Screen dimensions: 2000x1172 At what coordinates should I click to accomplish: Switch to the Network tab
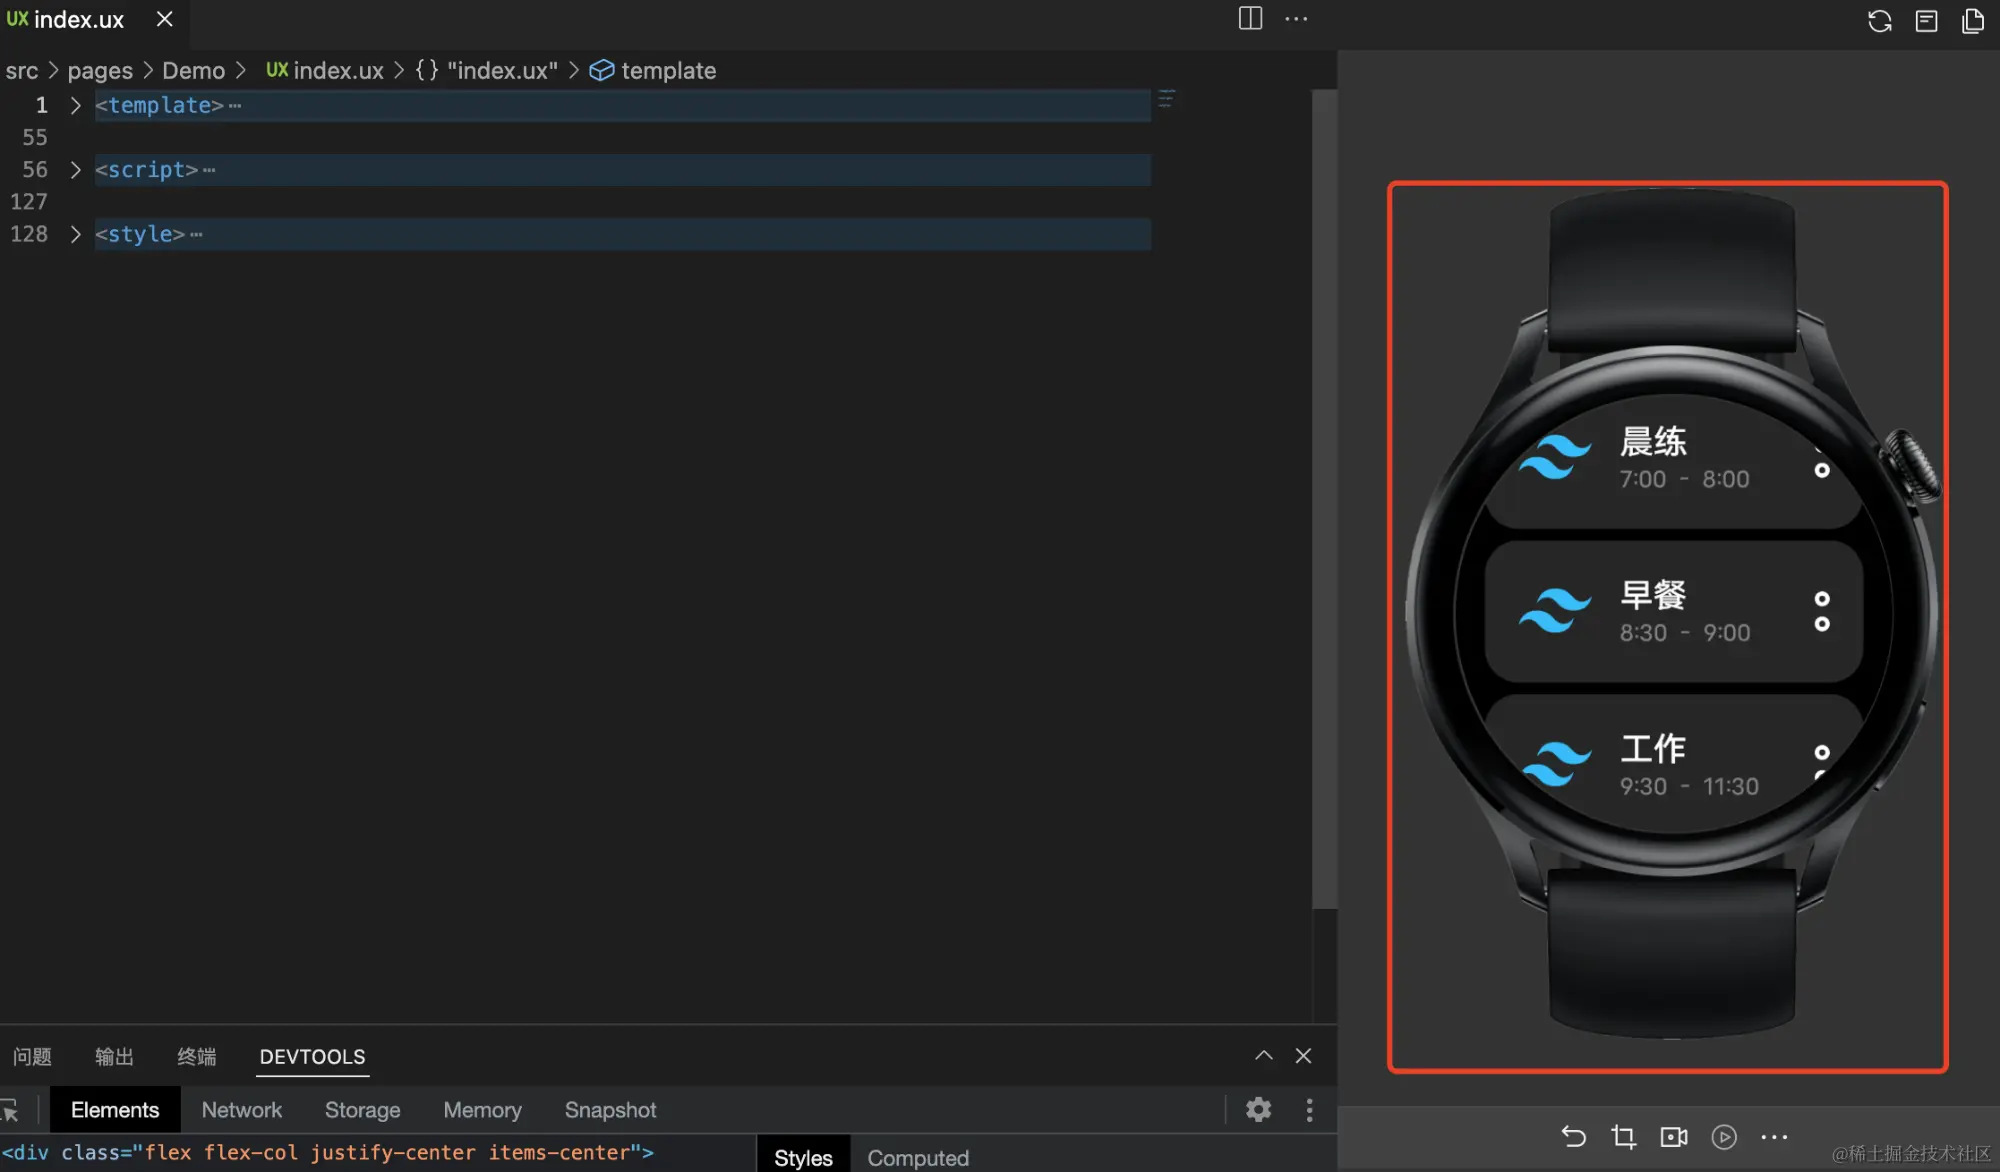[x=241, y=1110]
